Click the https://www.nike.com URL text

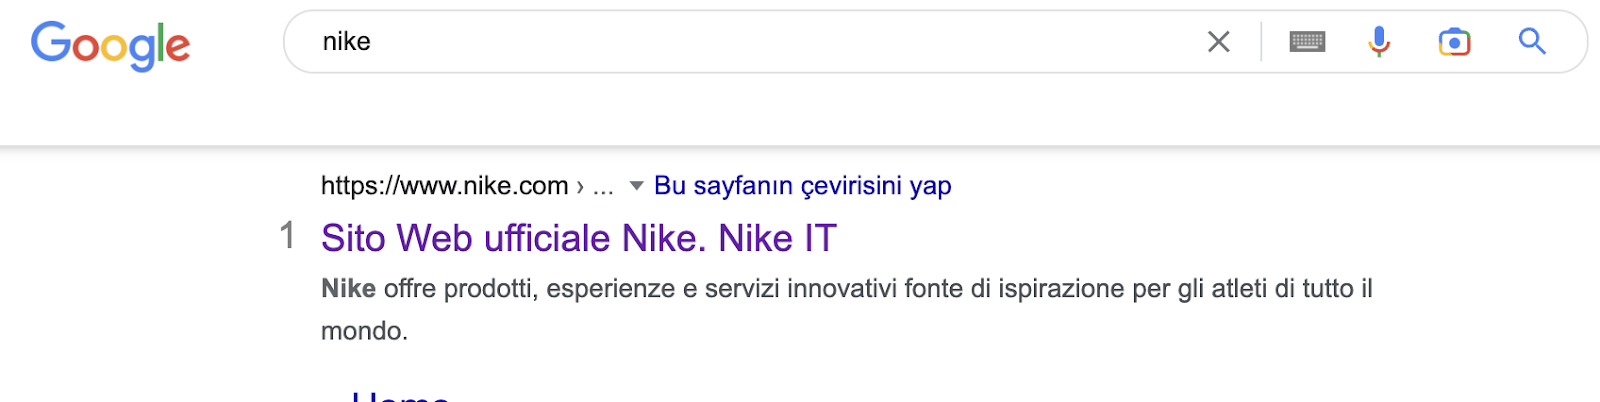click(444, 186)
